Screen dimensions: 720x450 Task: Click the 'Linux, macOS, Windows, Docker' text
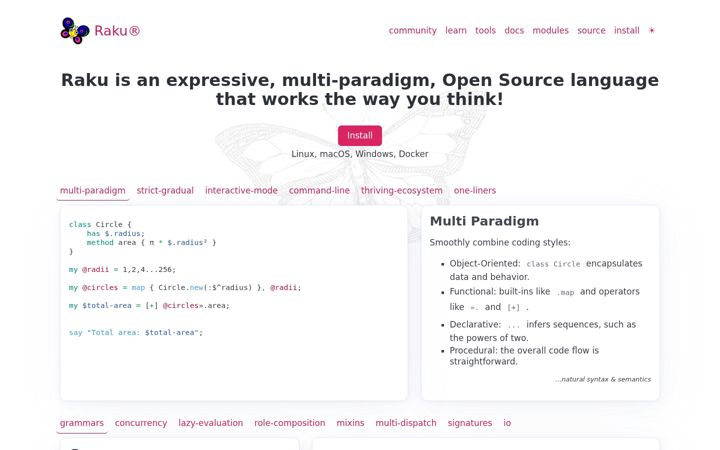(x=360, y=154)
